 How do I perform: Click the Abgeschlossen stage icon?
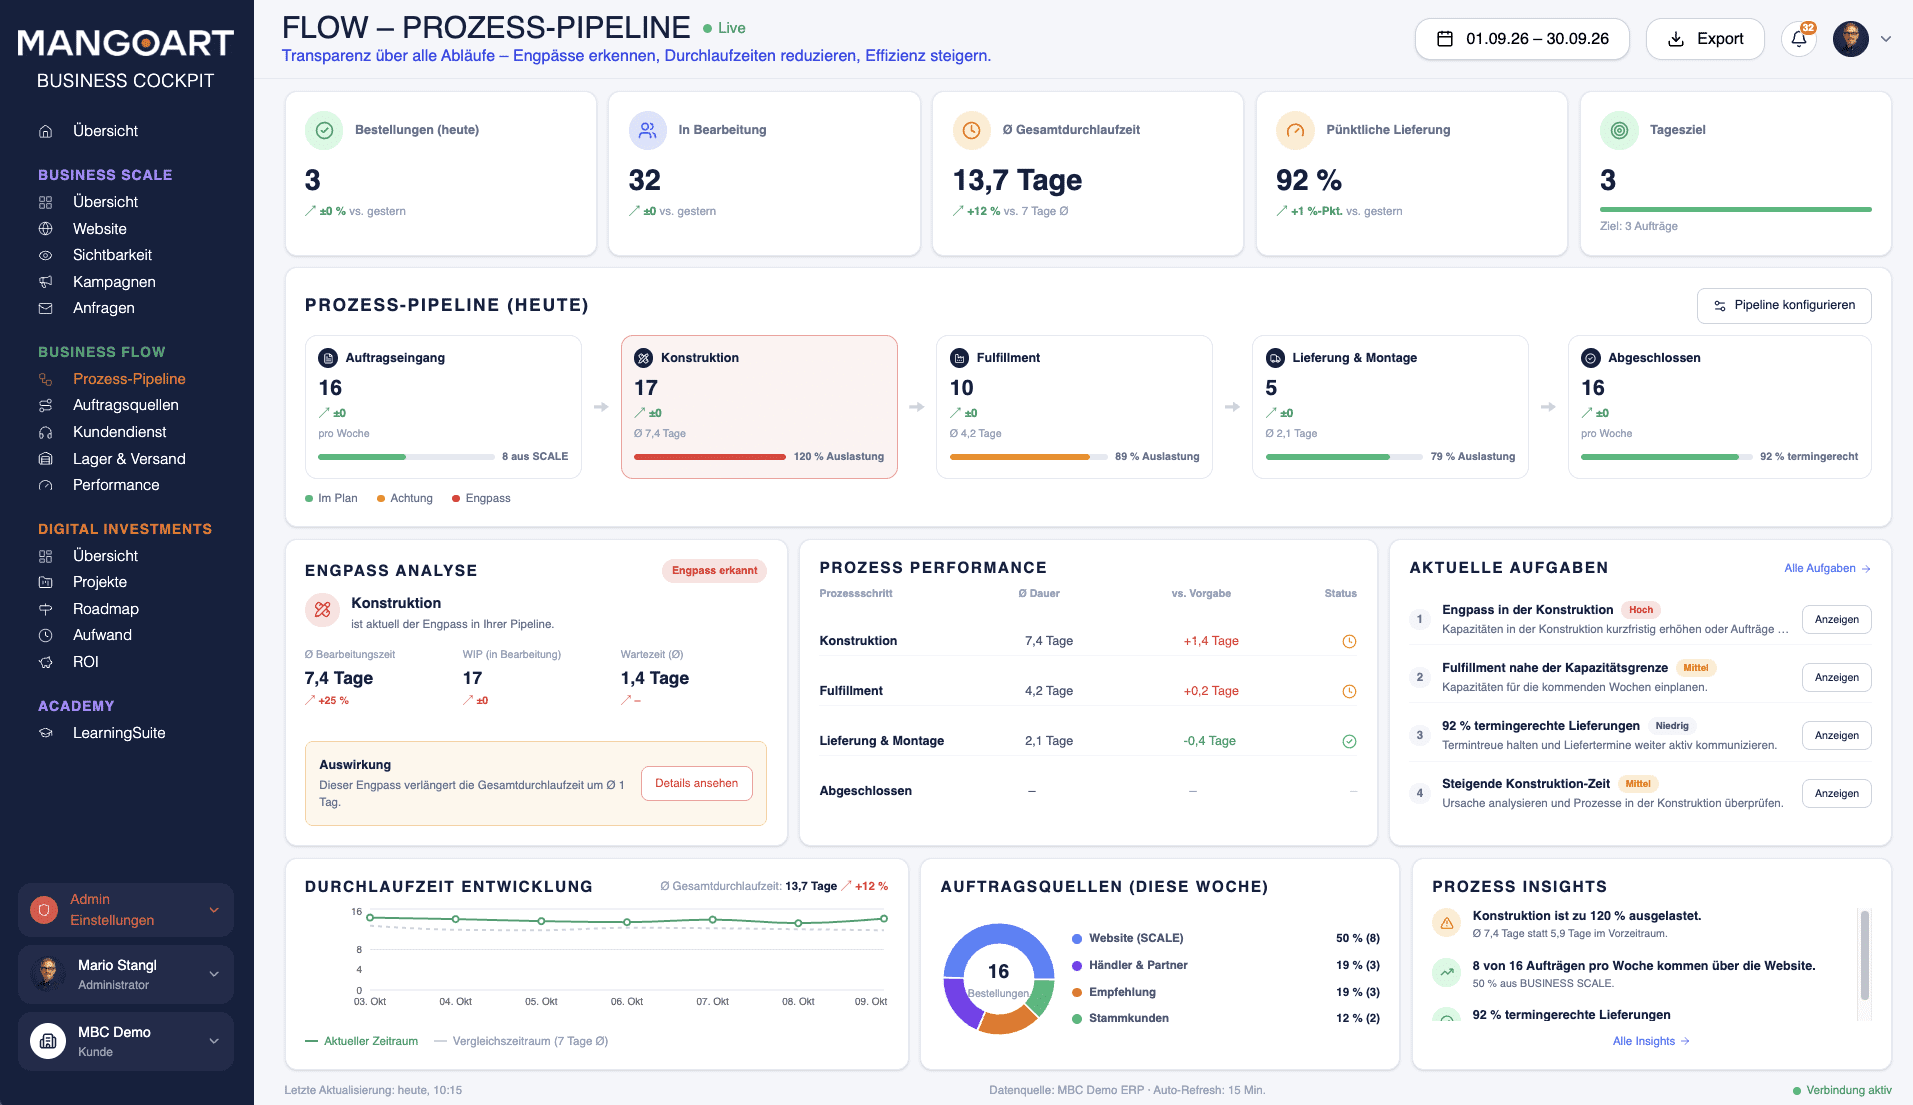(1591, 358)
